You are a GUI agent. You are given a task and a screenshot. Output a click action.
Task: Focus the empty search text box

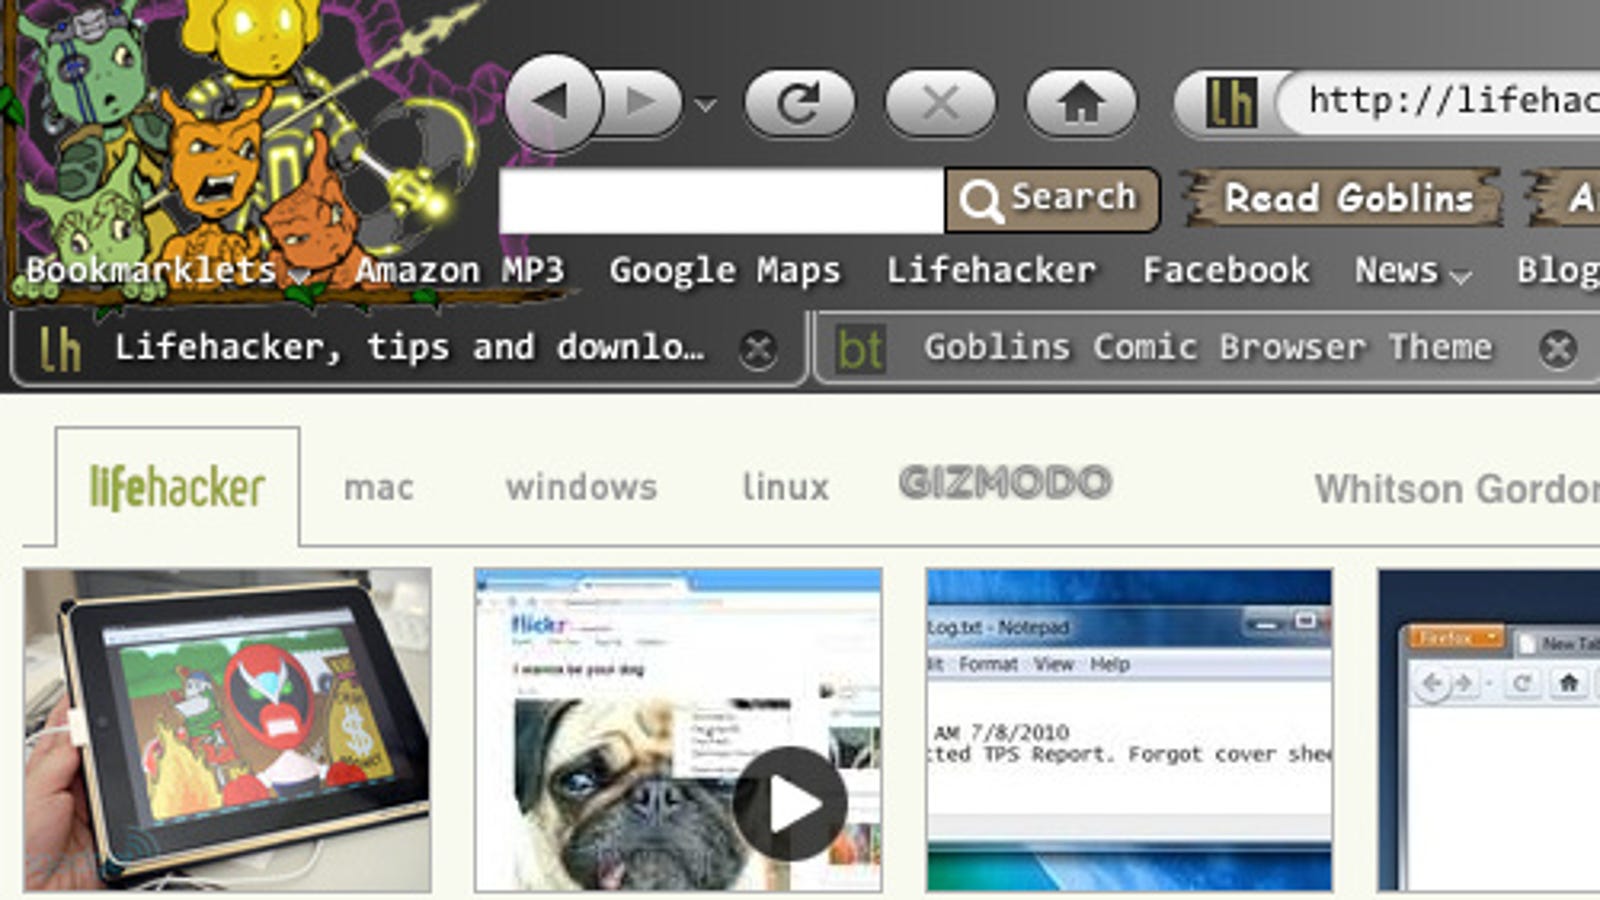[722, 201]
